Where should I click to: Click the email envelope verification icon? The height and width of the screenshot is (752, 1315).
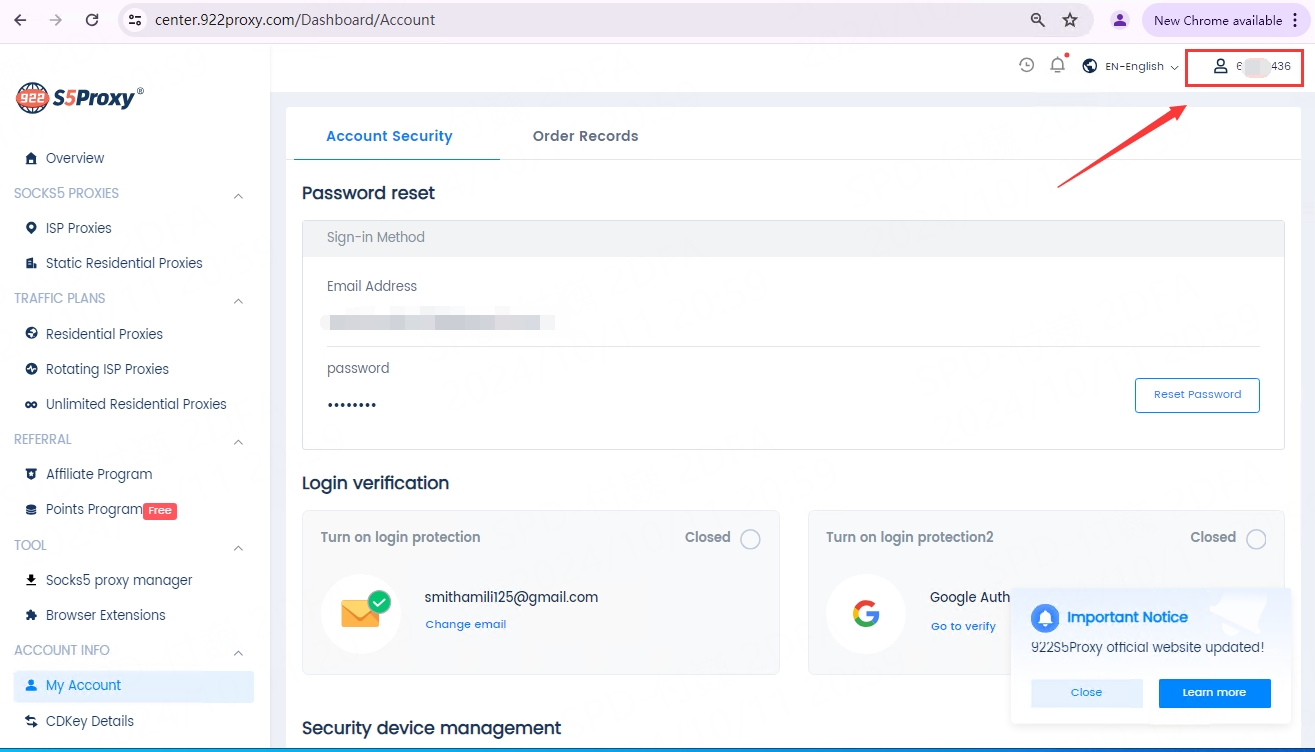pos(361,613)
